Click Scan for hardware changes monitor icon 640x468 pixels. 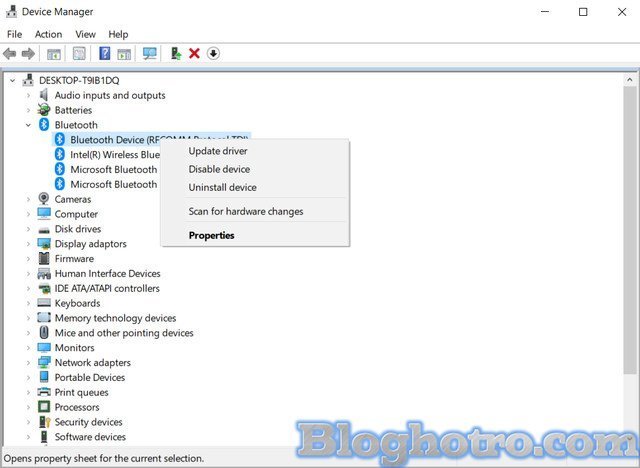coord(150,53)
